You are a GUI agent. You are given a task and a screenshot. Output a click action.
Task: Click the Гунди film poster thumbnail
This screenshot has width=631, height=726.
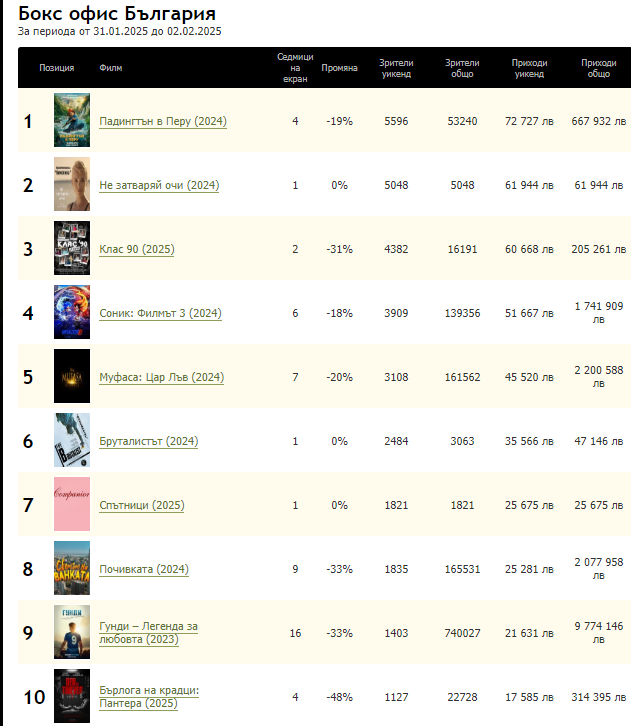[x=72, y=633]
